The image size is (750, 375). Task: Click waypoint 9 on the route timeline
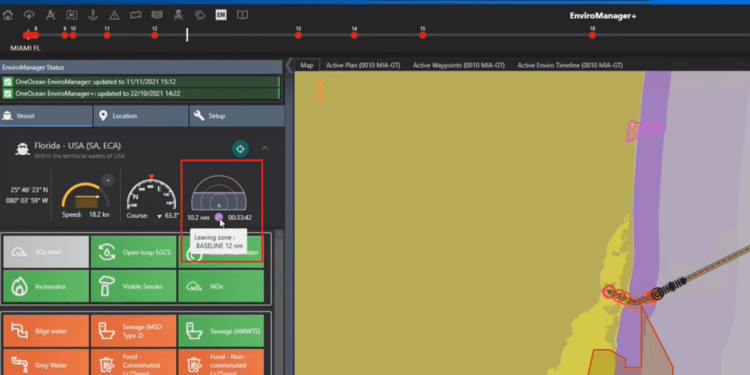65,35
